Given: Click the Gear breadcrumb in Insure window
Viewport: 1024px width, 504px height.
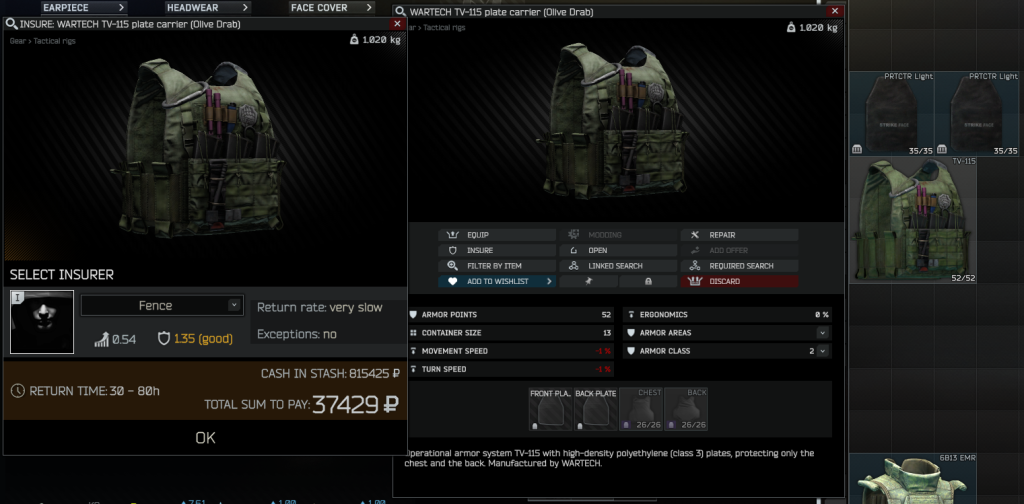Looking at the screenshot, I should pos(18,40).
